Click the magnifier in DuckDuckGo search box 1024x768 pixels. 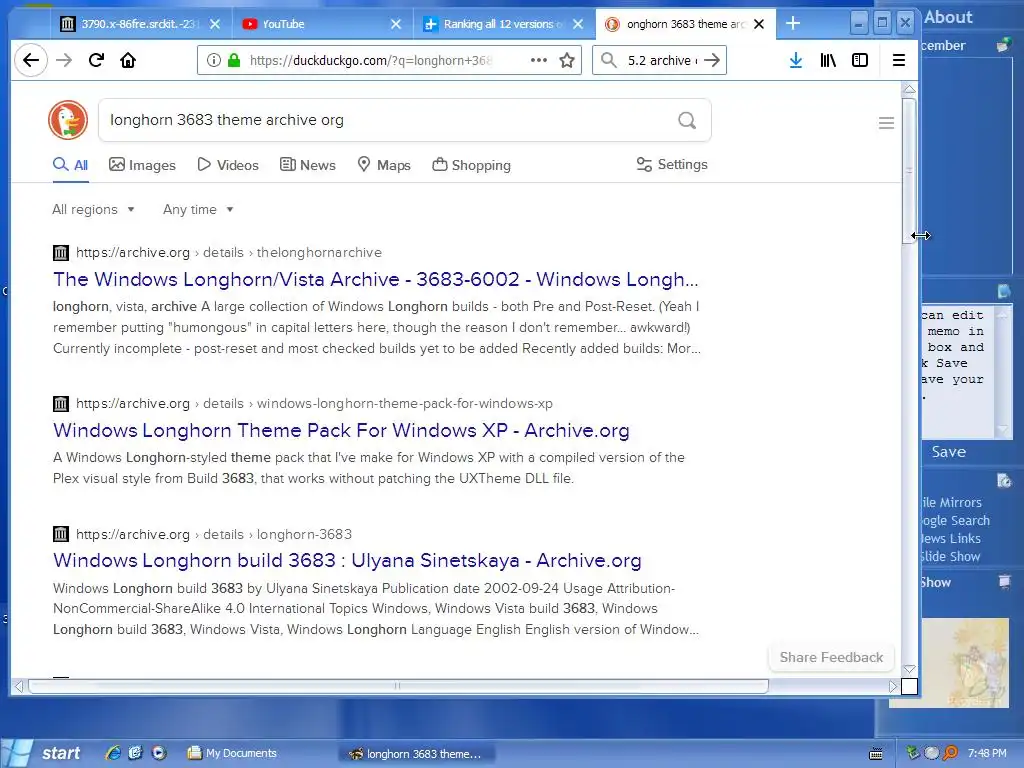click(x=686, y=120)
